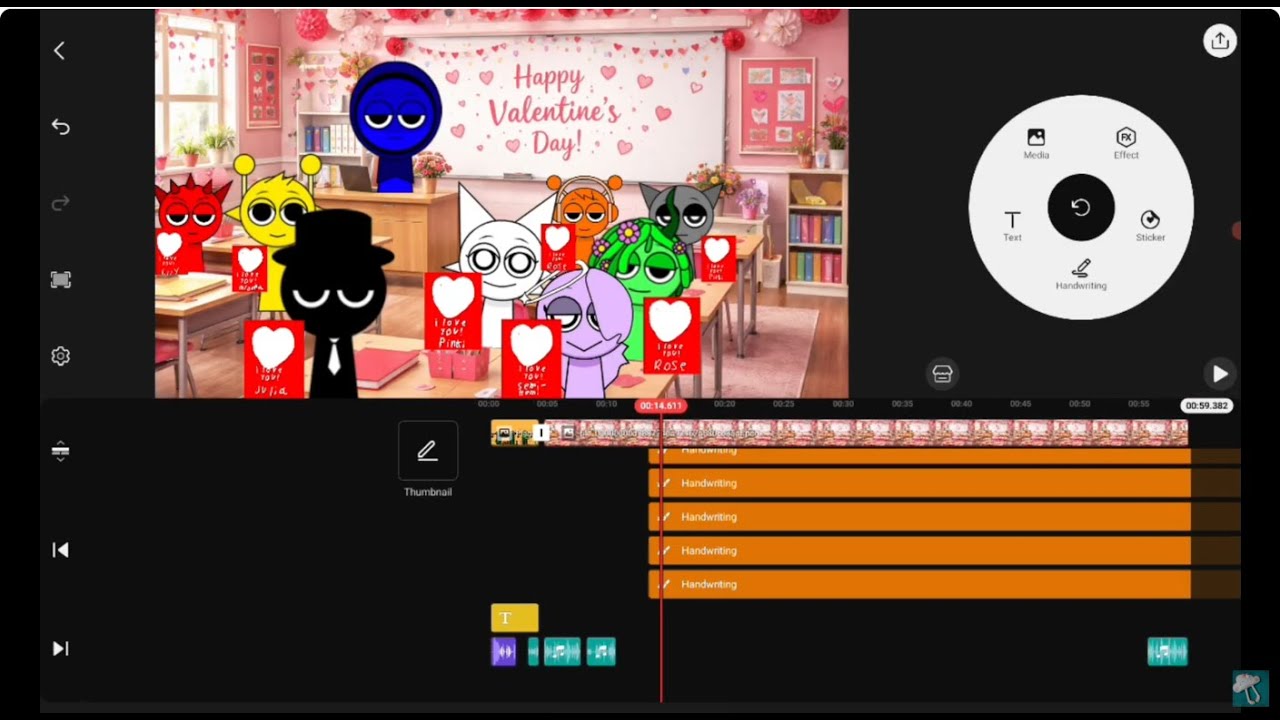1280x720 pixels.
Task: Click ruler mark 00:05
Action: pyautogui.click(x=547, y=404)
